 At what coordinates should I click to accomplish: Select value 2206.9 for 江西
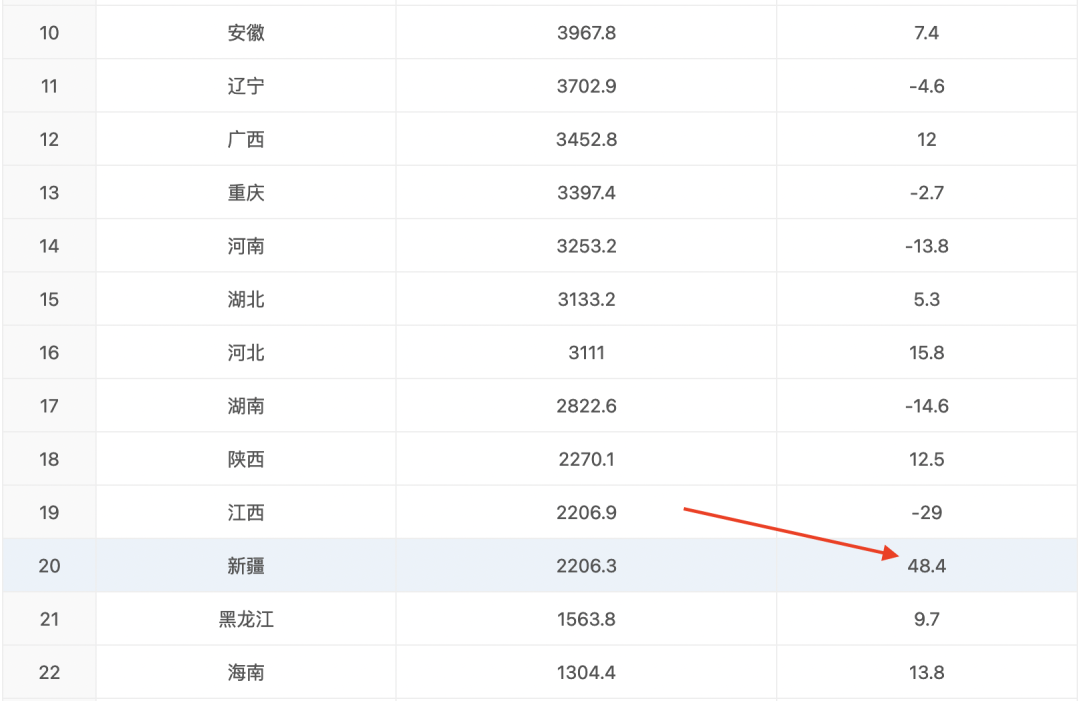point(586,513)
